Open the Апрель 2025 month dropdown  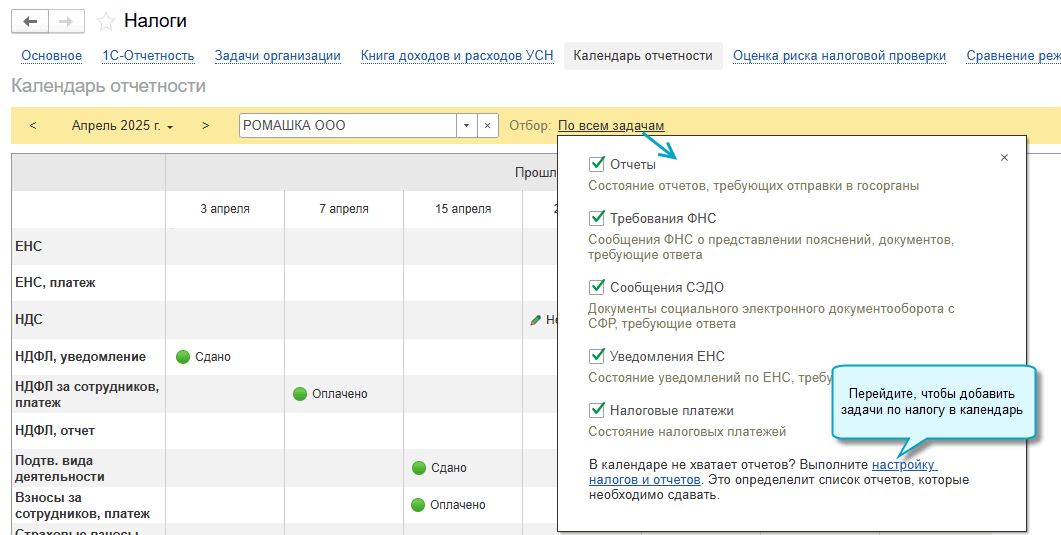click(x=122, y=126)
